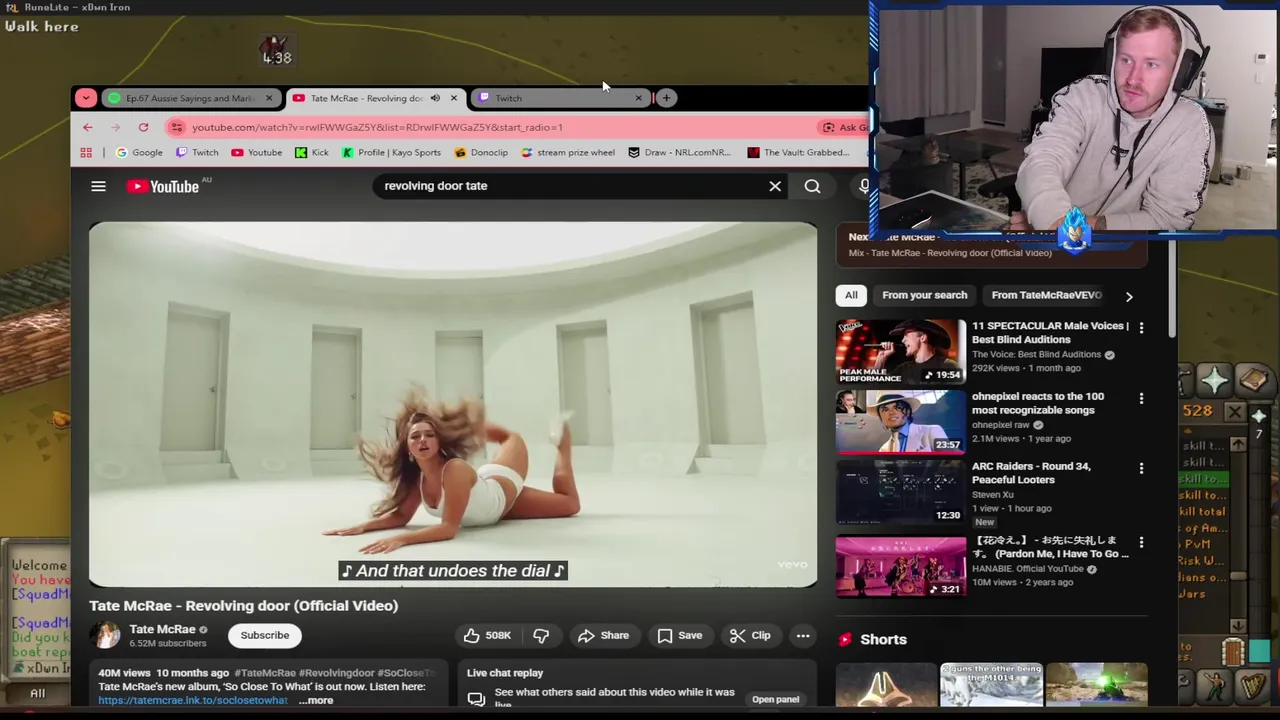The image size is (1280, 720).
Task: Click the Tate McRae channel name
Action: point(162,630)
